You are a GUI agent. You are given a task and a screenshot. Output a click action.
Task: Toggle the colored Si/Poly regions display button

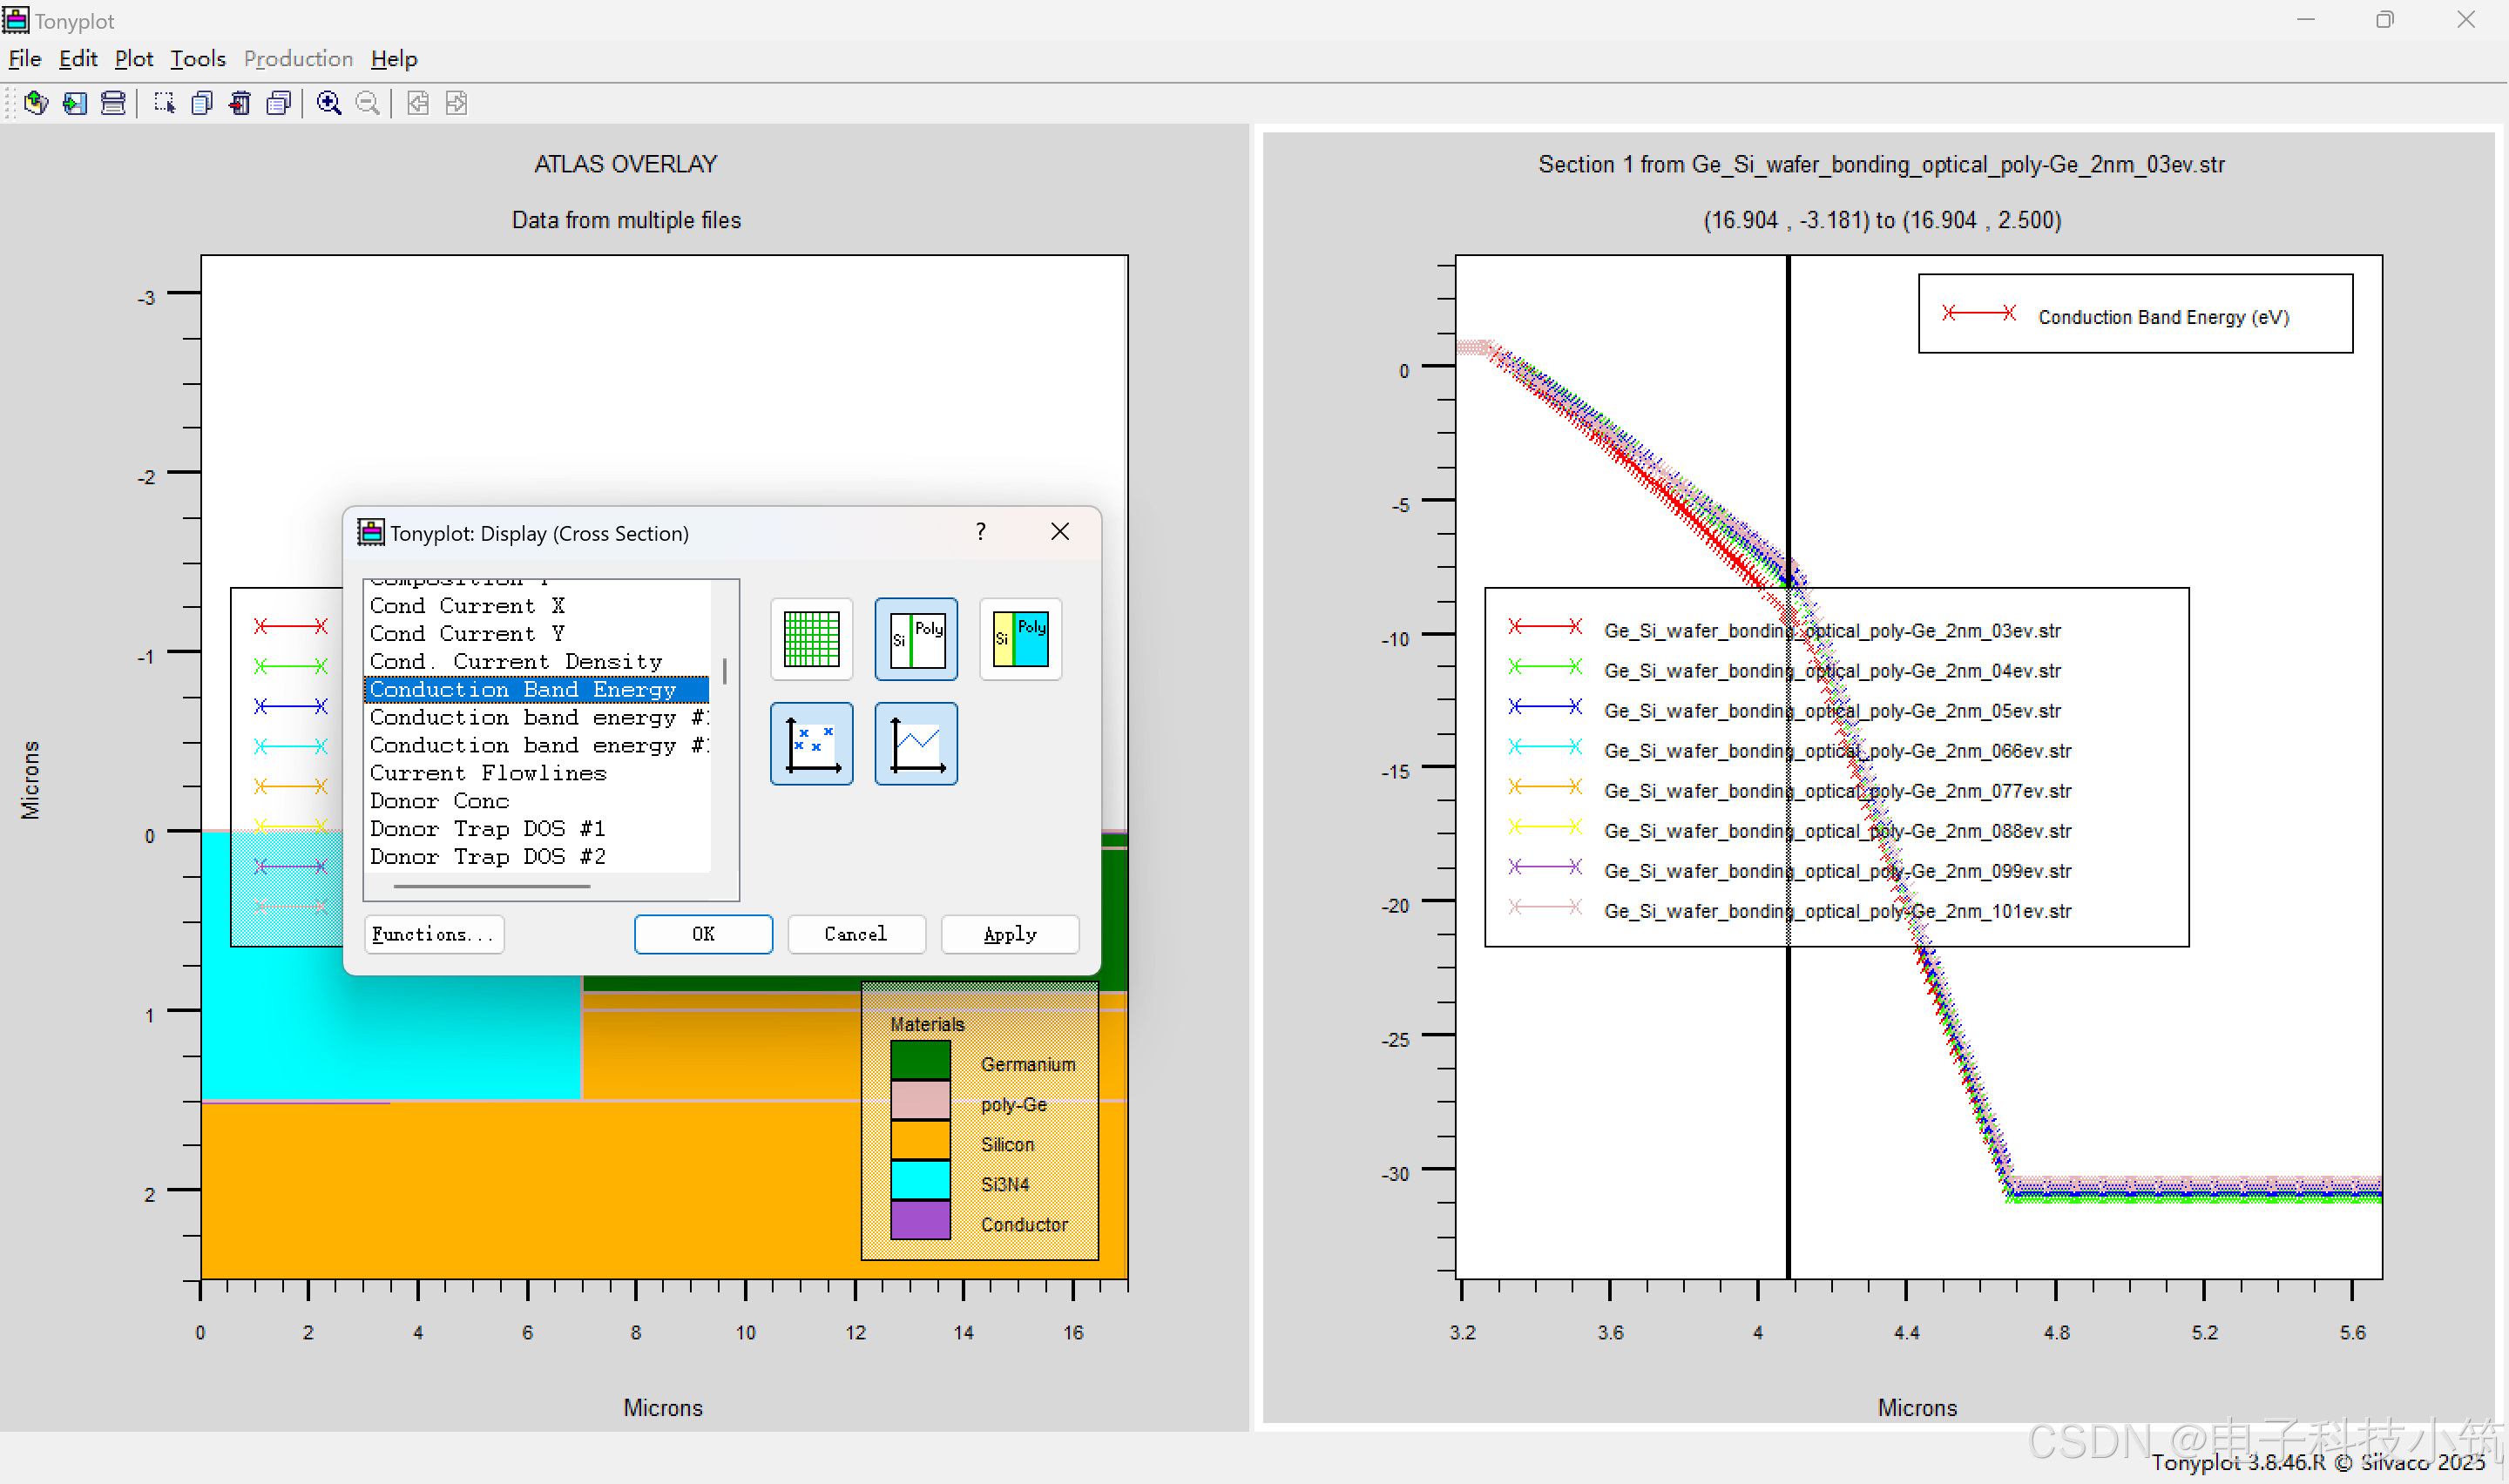click(x=1020, y=639)
